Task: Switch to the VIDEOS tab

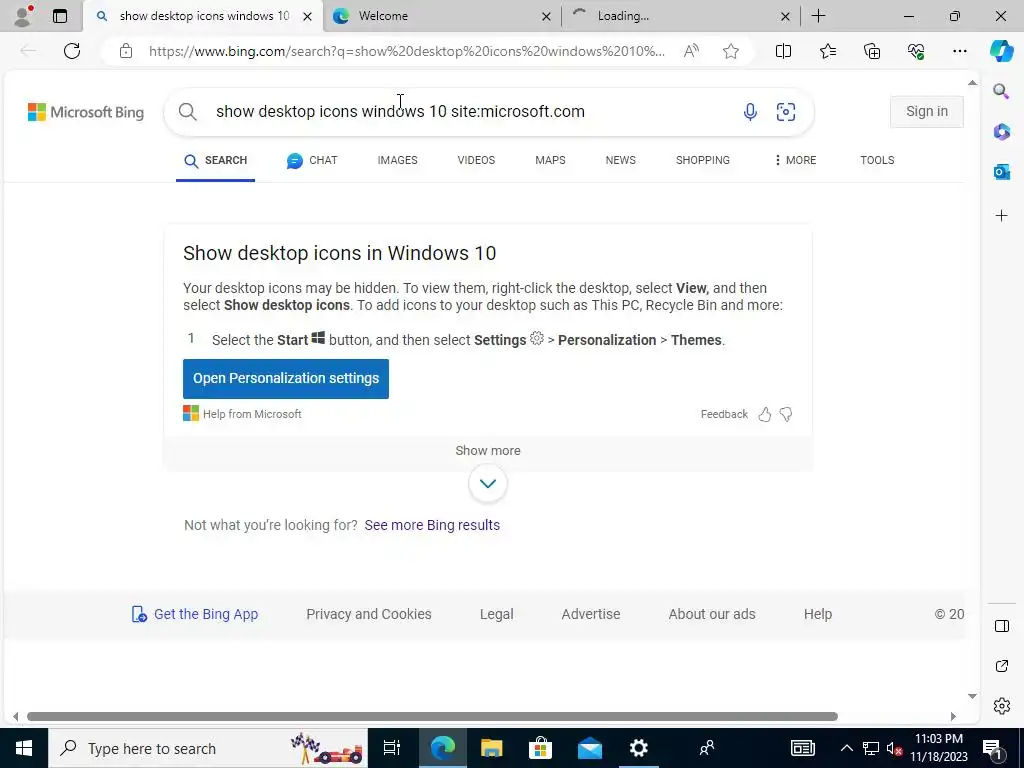Action: [x=476, y=160]
